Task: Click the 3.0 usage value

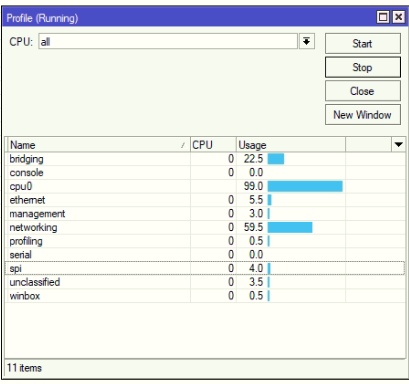Action: coord(256,214)
